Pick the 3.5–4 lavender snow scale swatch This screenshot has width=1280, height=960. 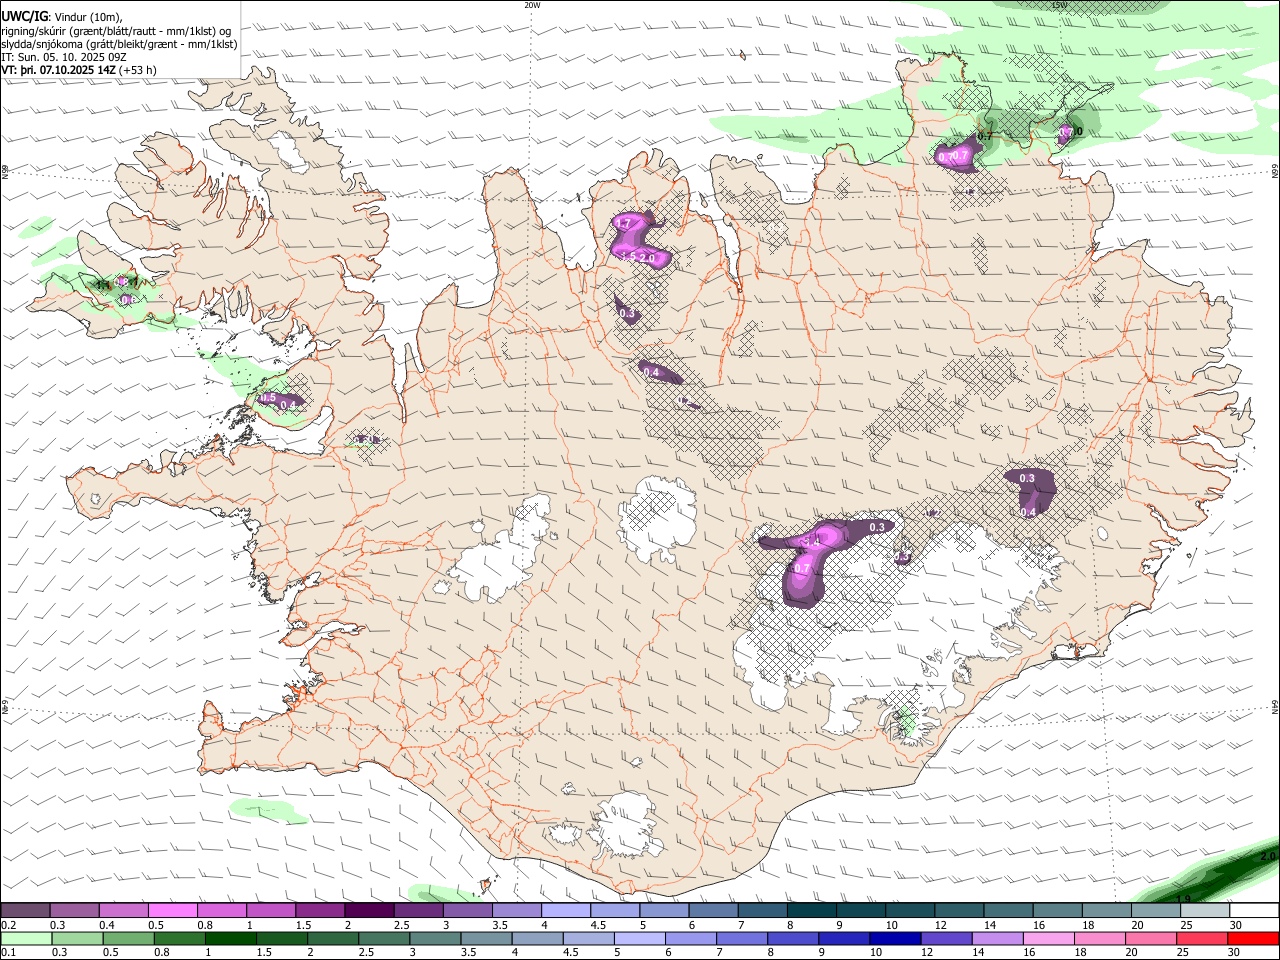pyautogui.click(x=516, y=911)
